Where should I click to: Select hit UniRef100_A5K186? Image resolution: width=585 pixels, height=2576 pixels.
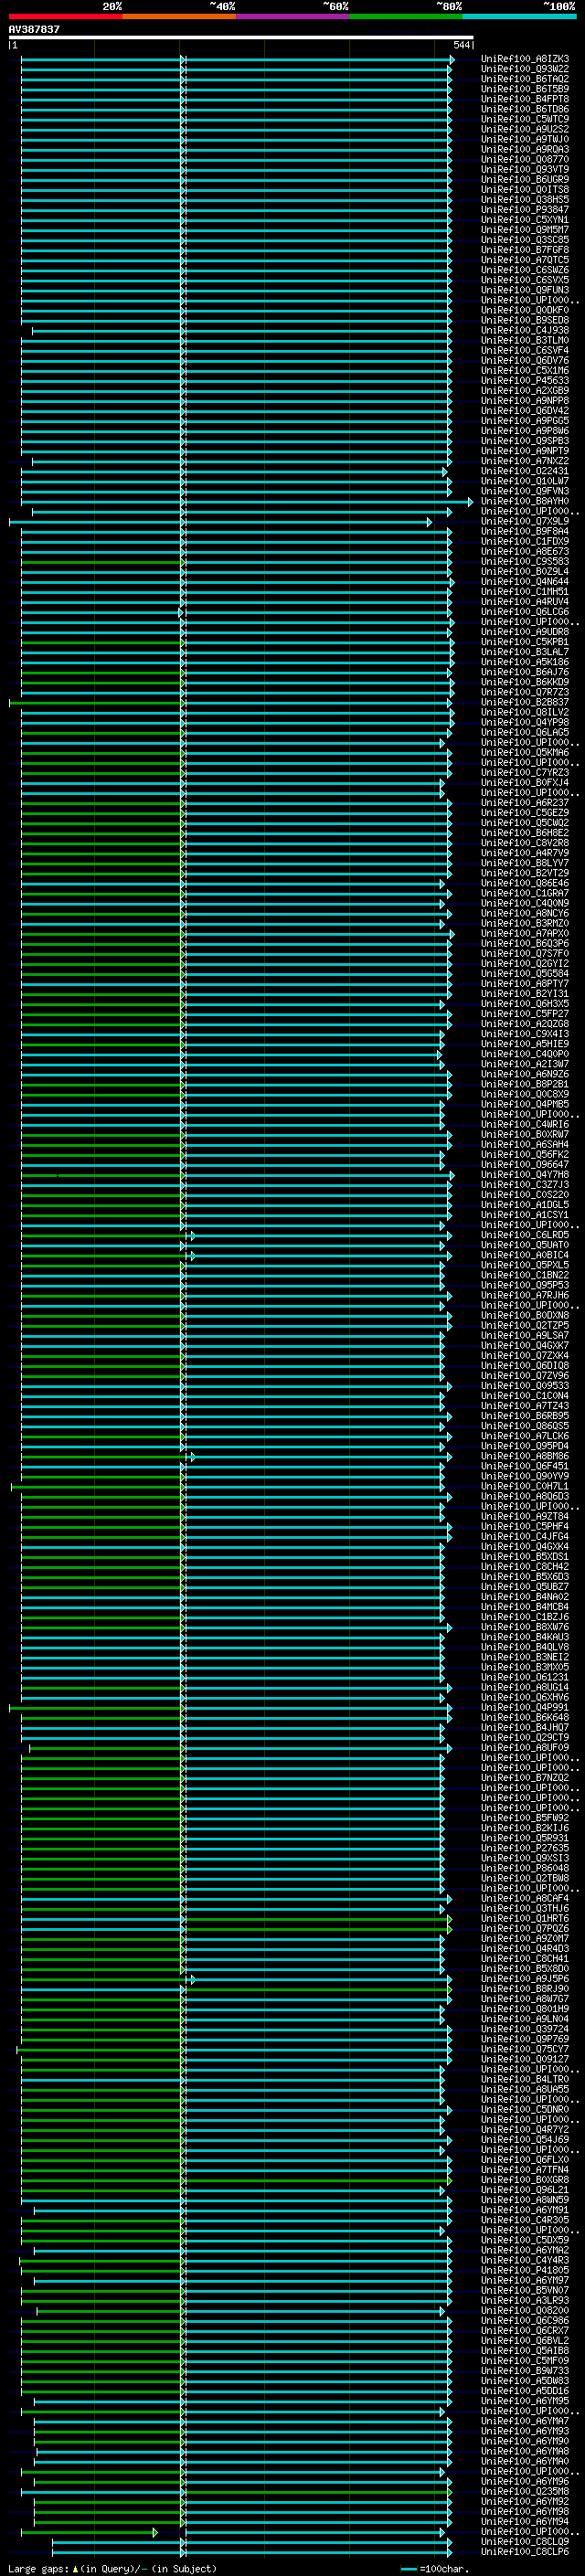point(524,662)
